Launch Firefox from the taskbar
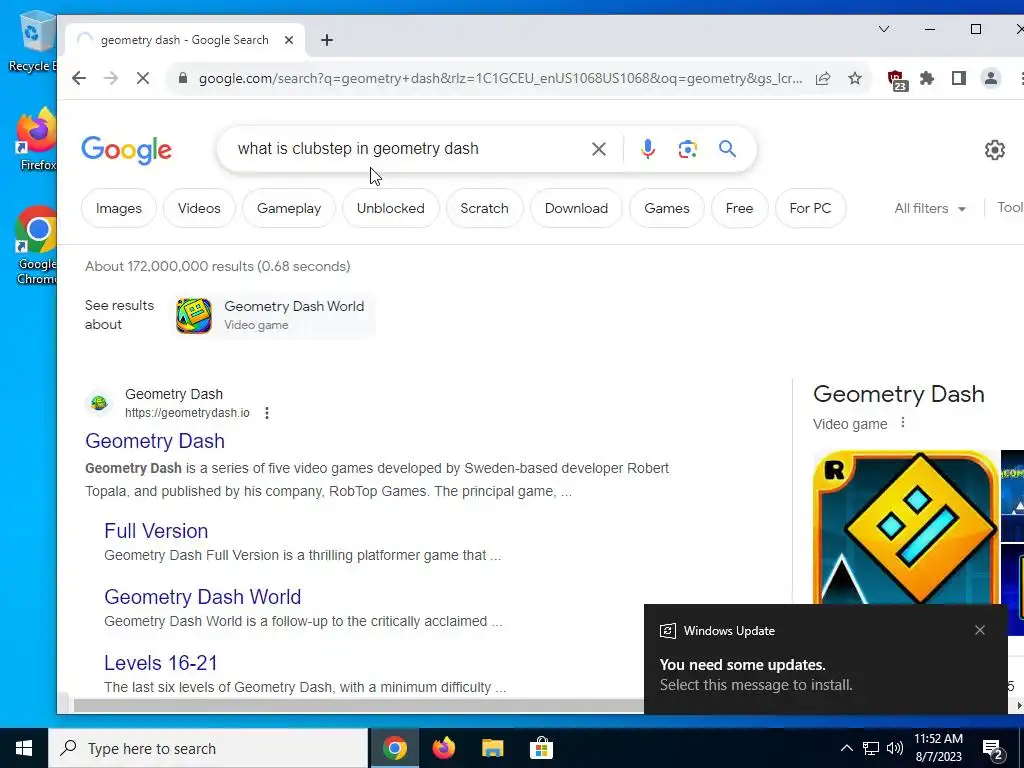Viewport: 1024px width, 768px height. [x=443, y=748]
